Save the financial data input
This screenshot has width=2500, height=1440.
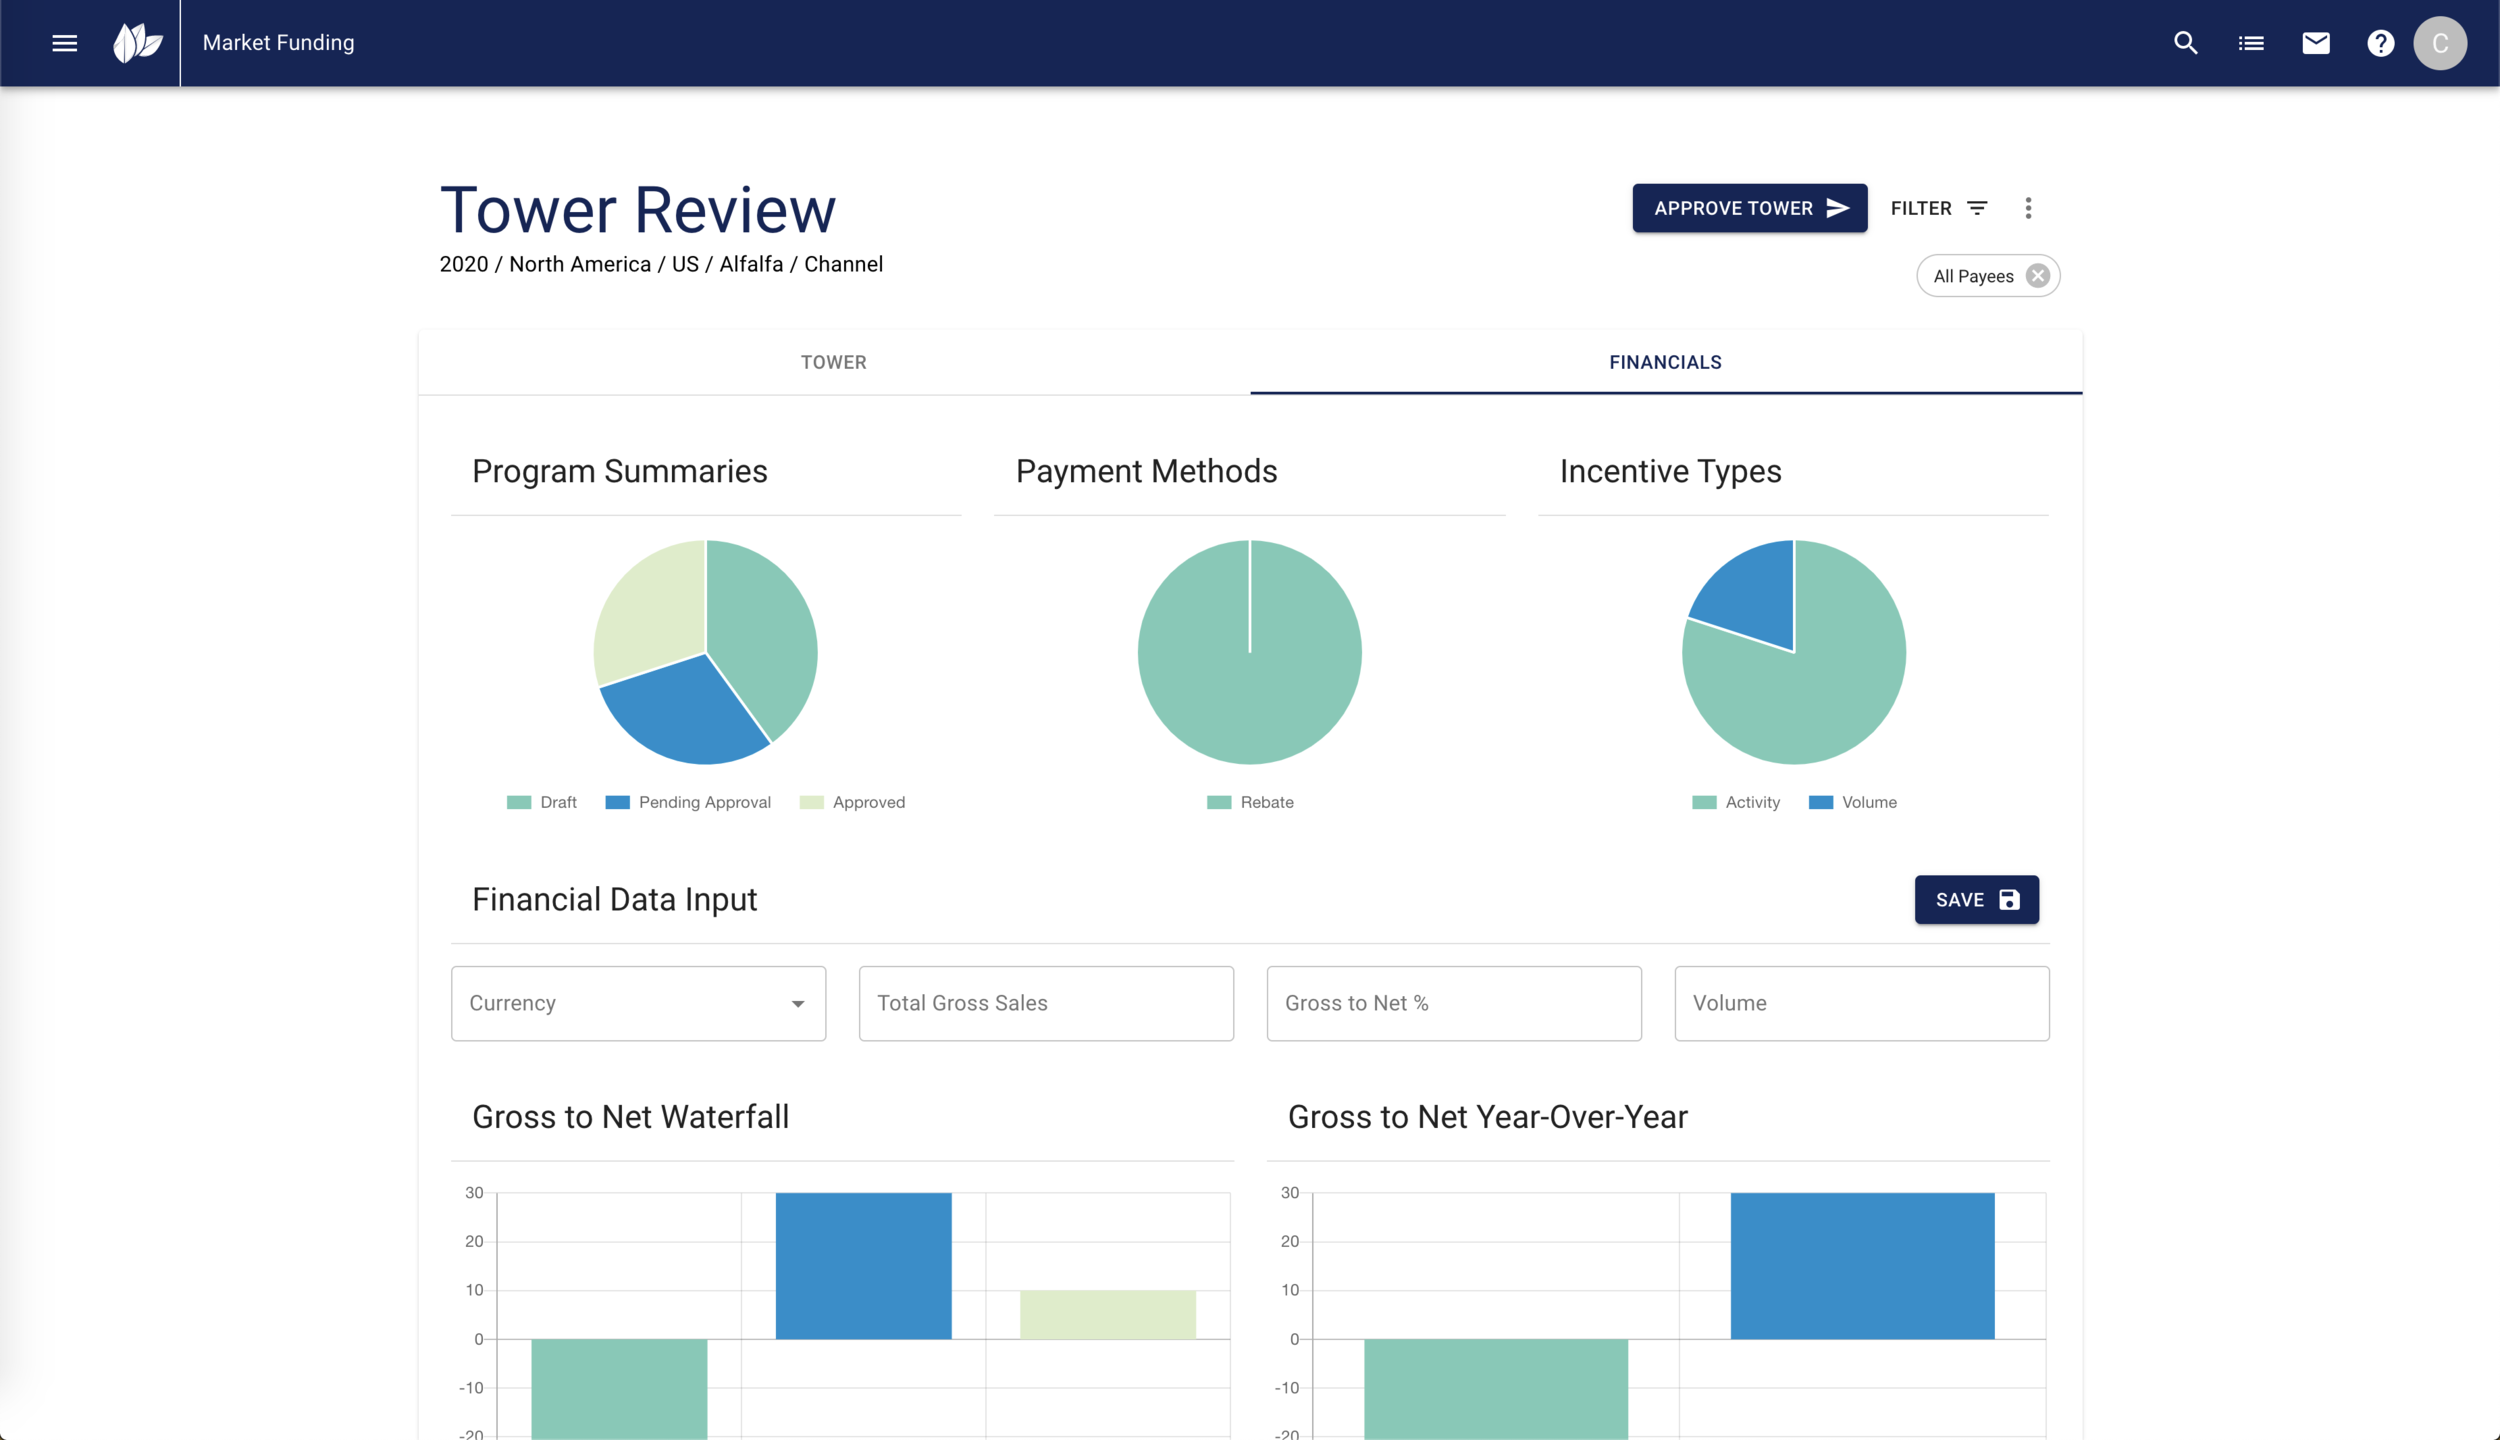(1977, 900)
